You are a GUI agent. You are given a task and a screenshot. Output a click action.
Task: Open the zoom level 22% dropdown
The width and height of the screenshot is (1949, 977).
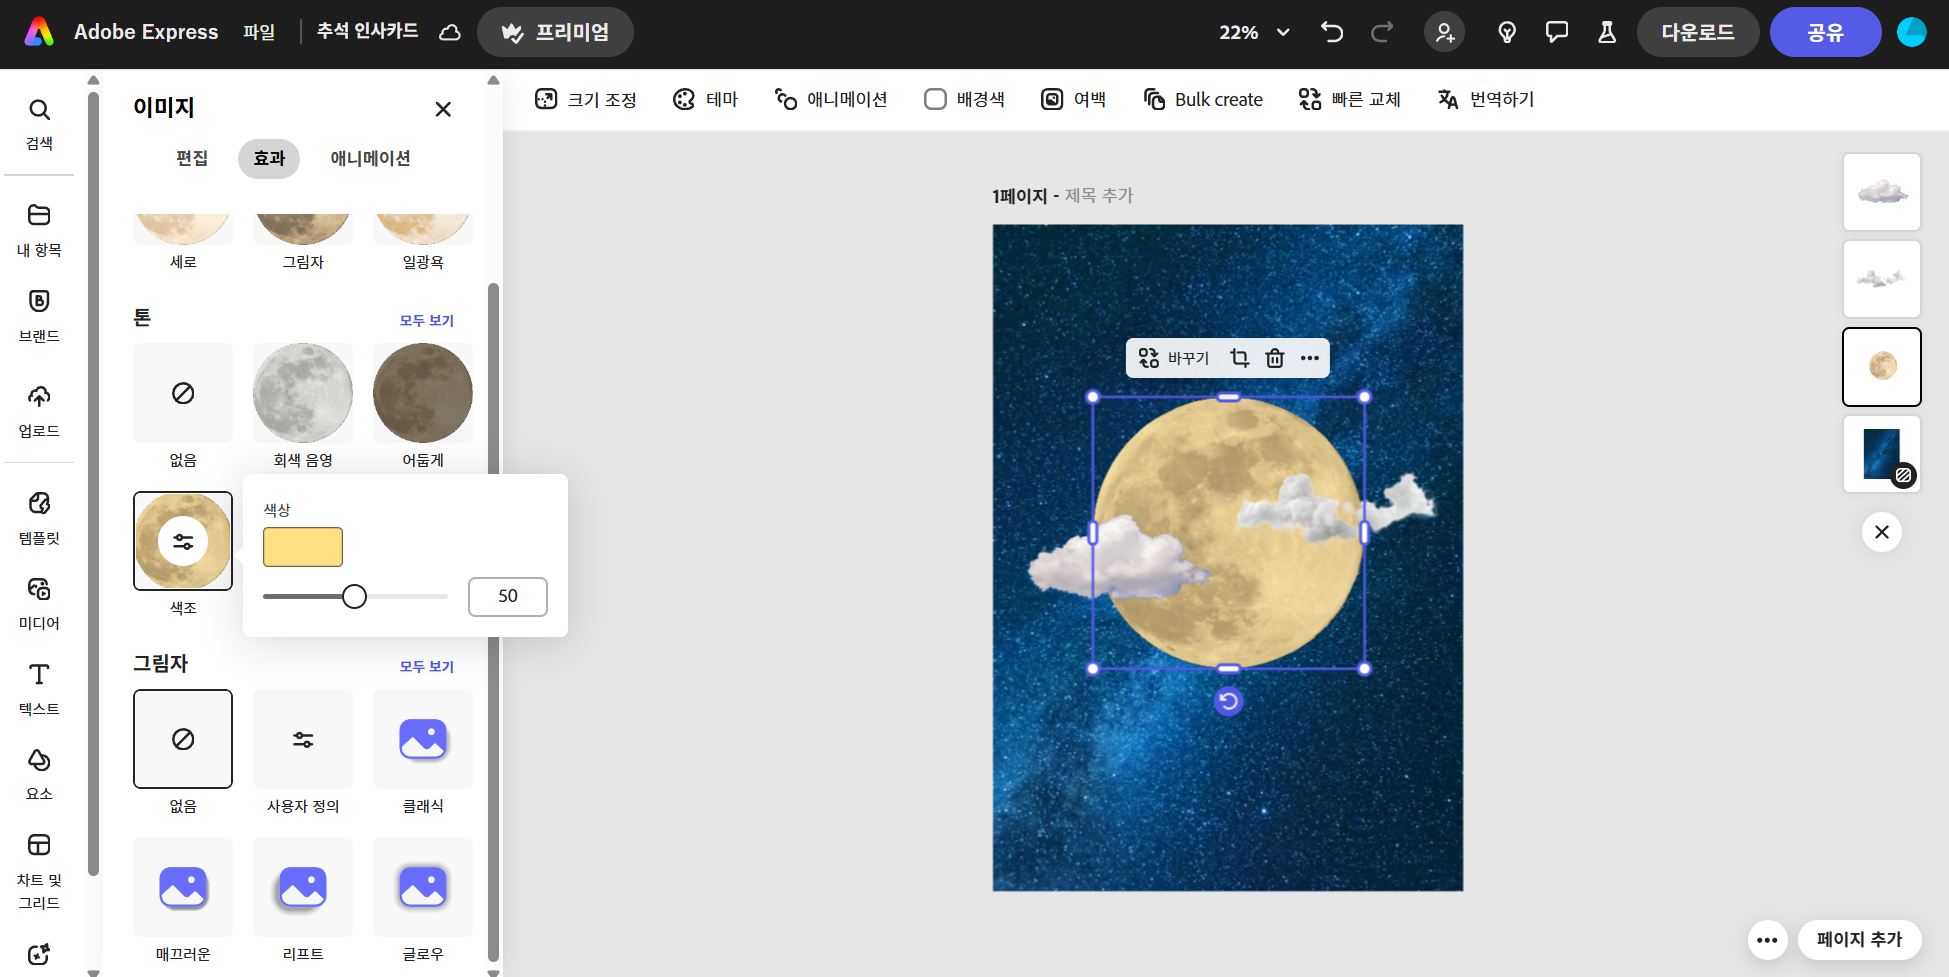[x=1254, y=32]
